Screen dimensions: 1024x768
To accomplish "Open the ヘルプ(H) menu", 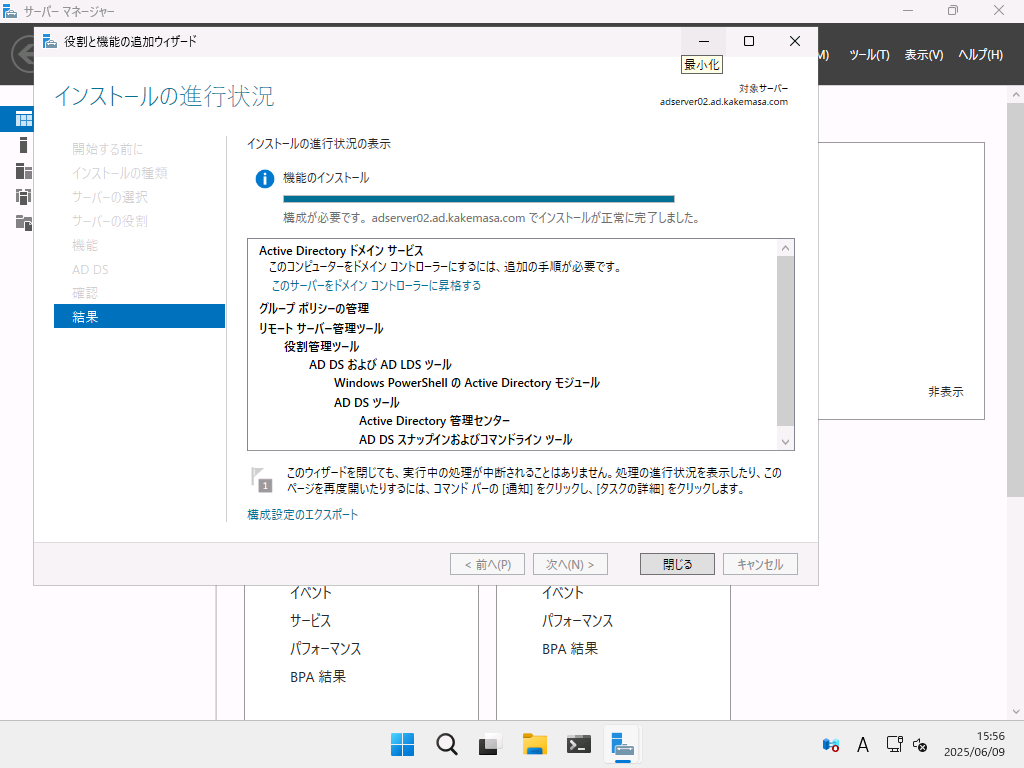I will [980, 55].
